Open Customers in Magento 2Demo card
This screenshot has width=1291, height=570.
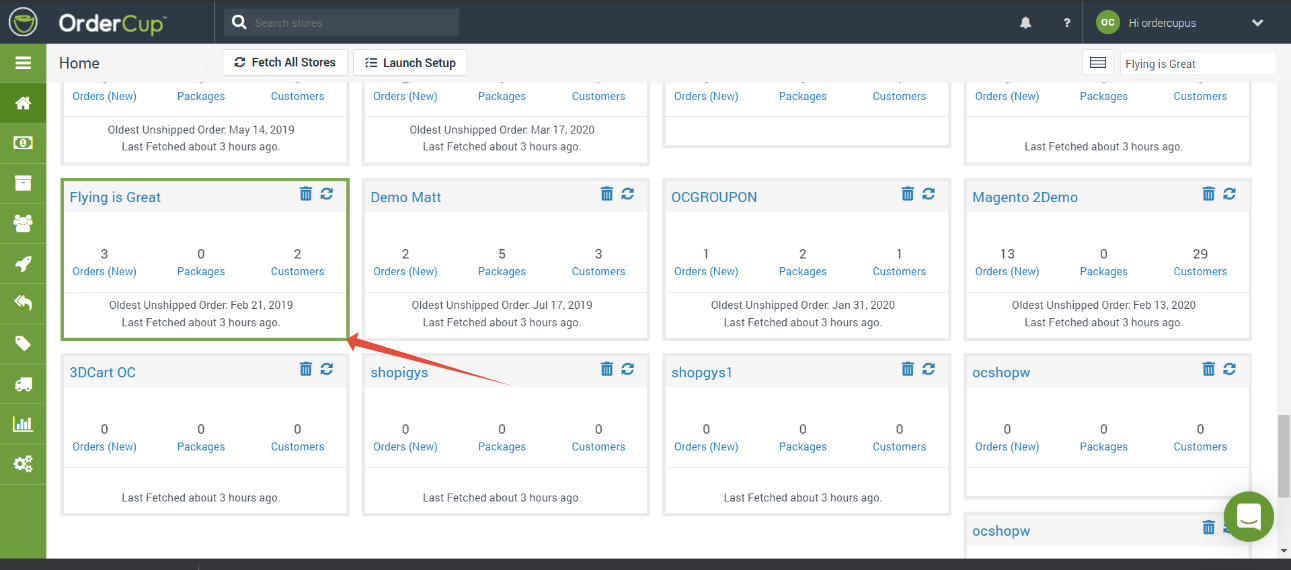tap(1200, 271)
